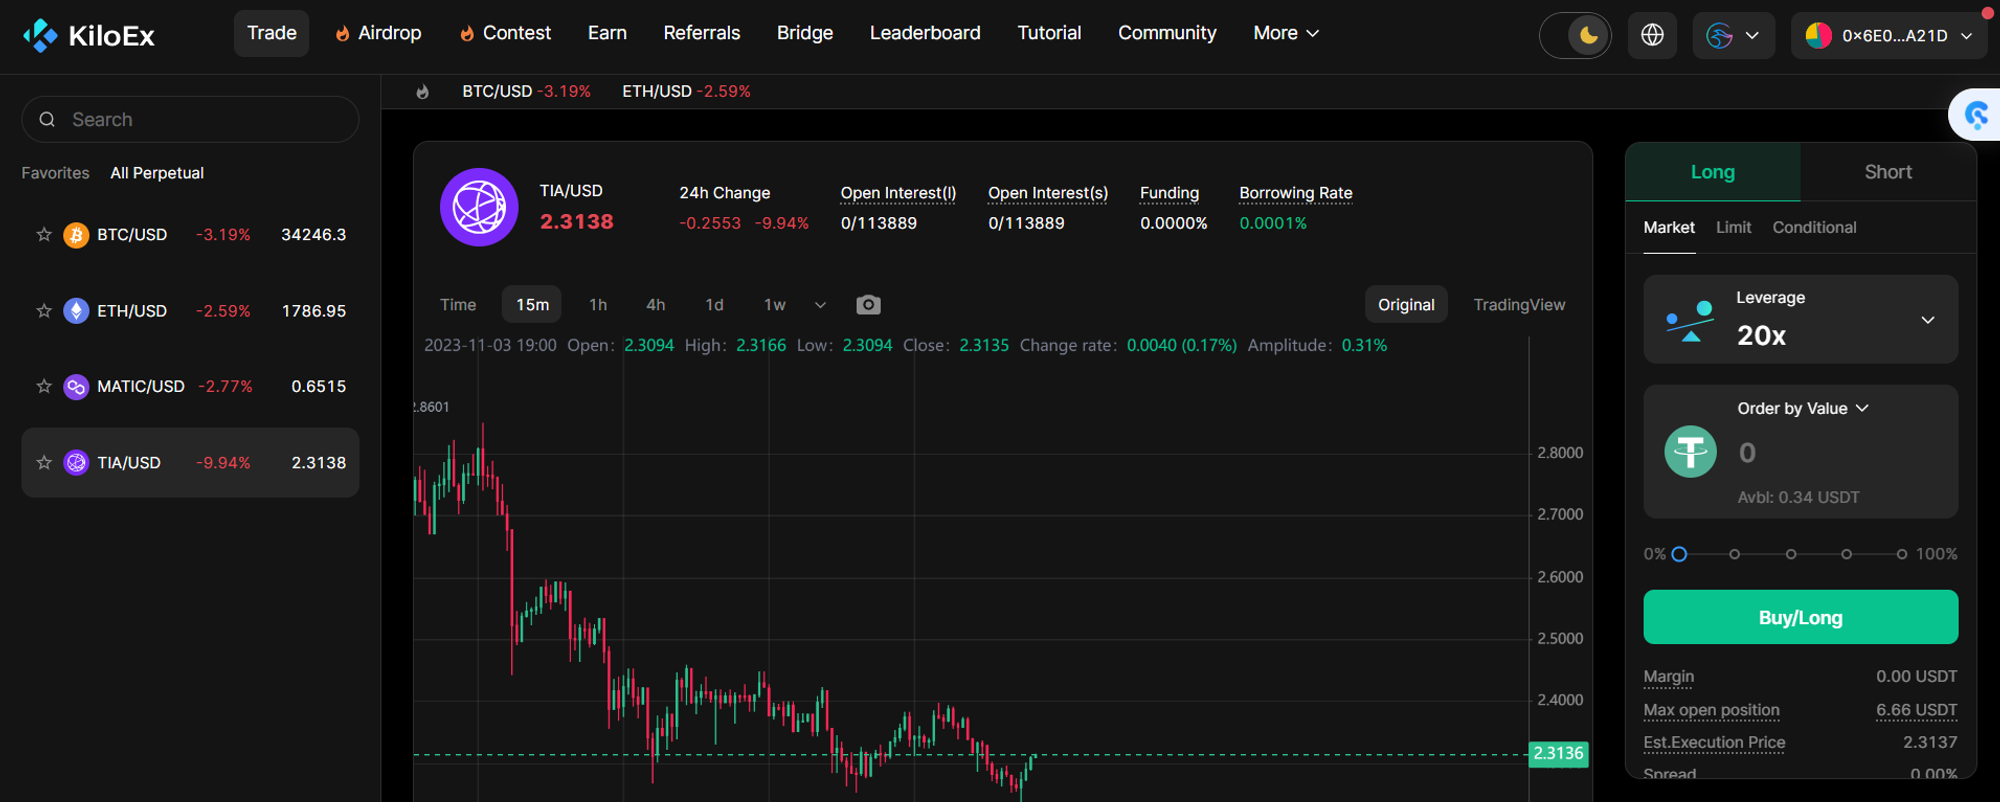Switch the chart to TradingView

coord(1518,305)
